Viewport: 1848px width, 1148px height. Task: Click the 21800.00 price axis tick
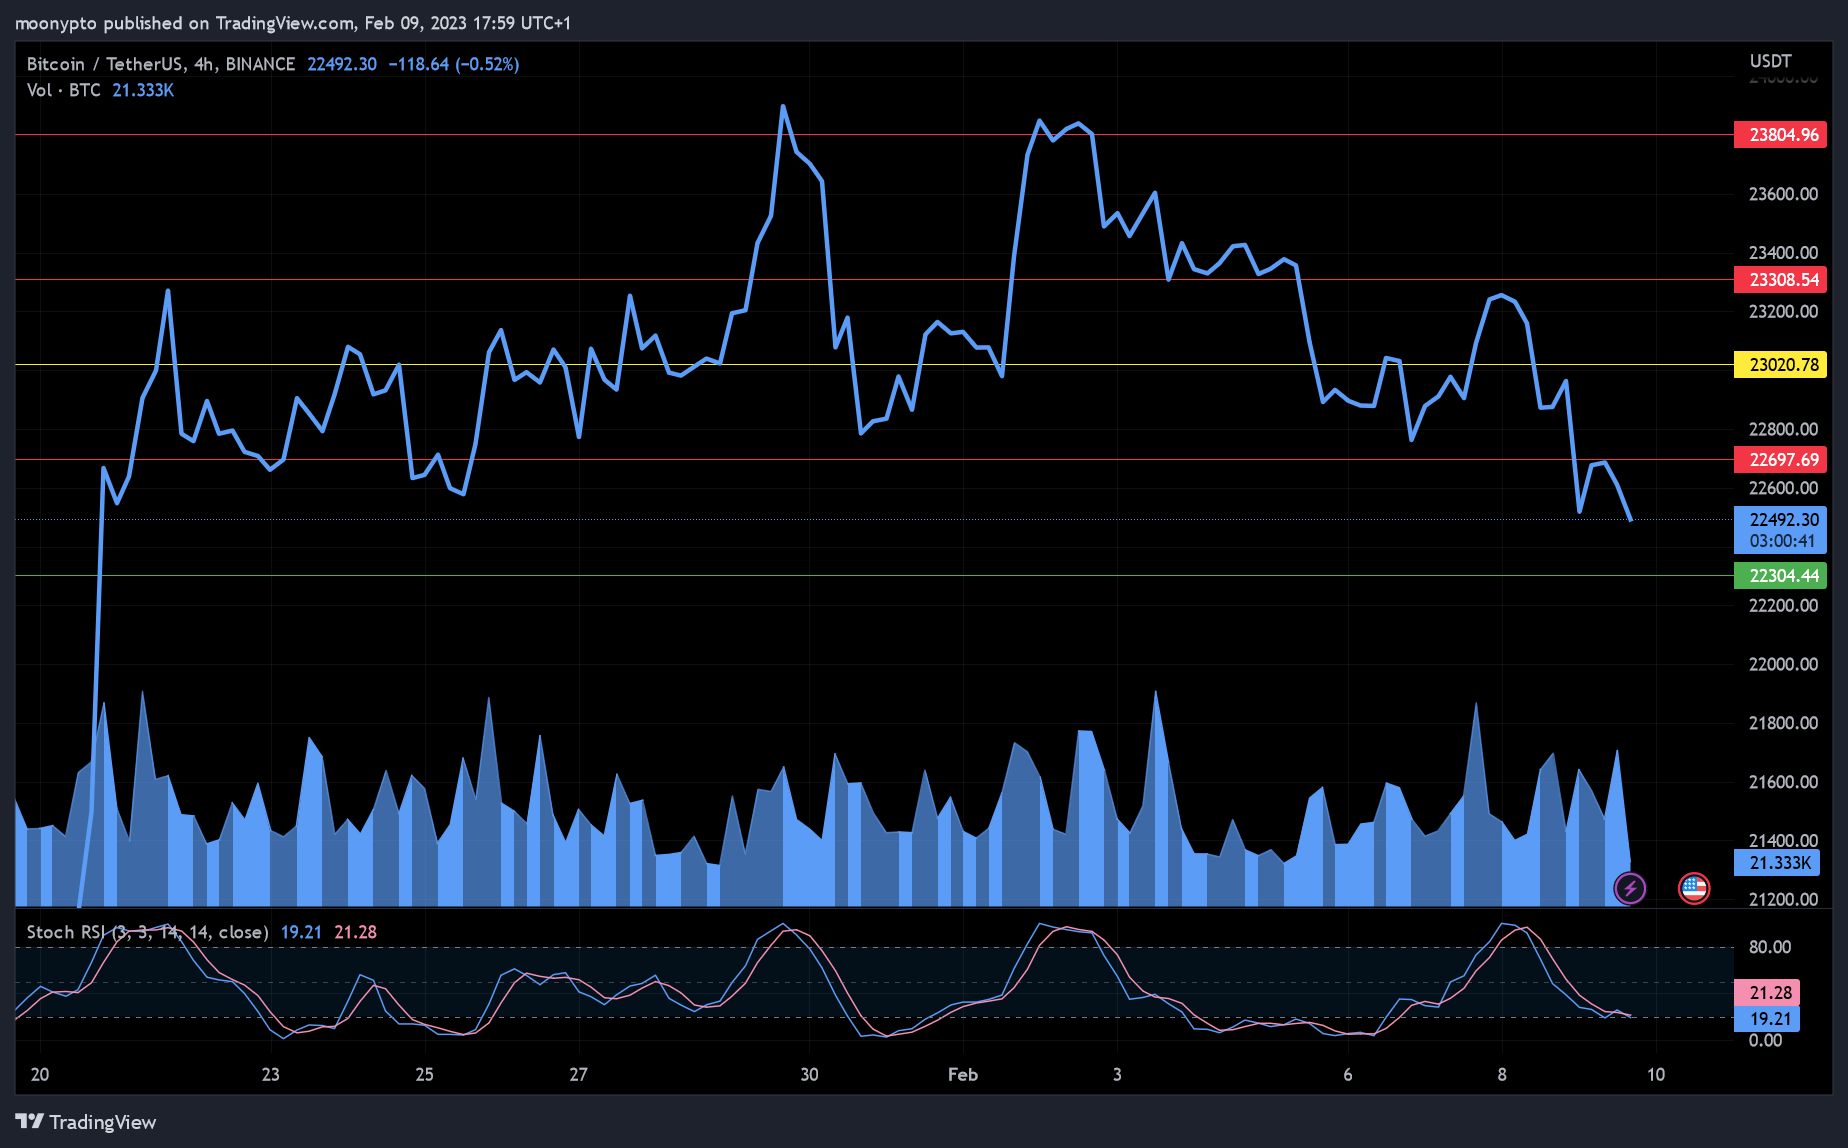pyautogui.click(x=1783, y=723)
